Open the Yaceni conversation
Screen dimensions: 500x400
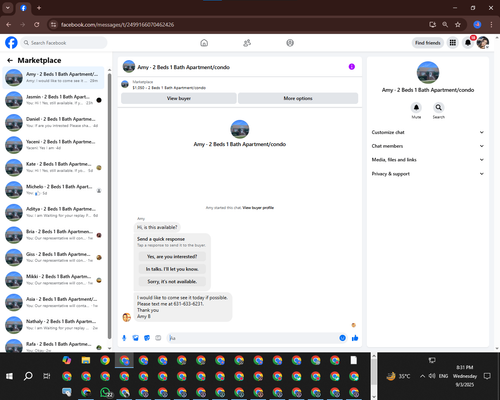tap(53, 145)
